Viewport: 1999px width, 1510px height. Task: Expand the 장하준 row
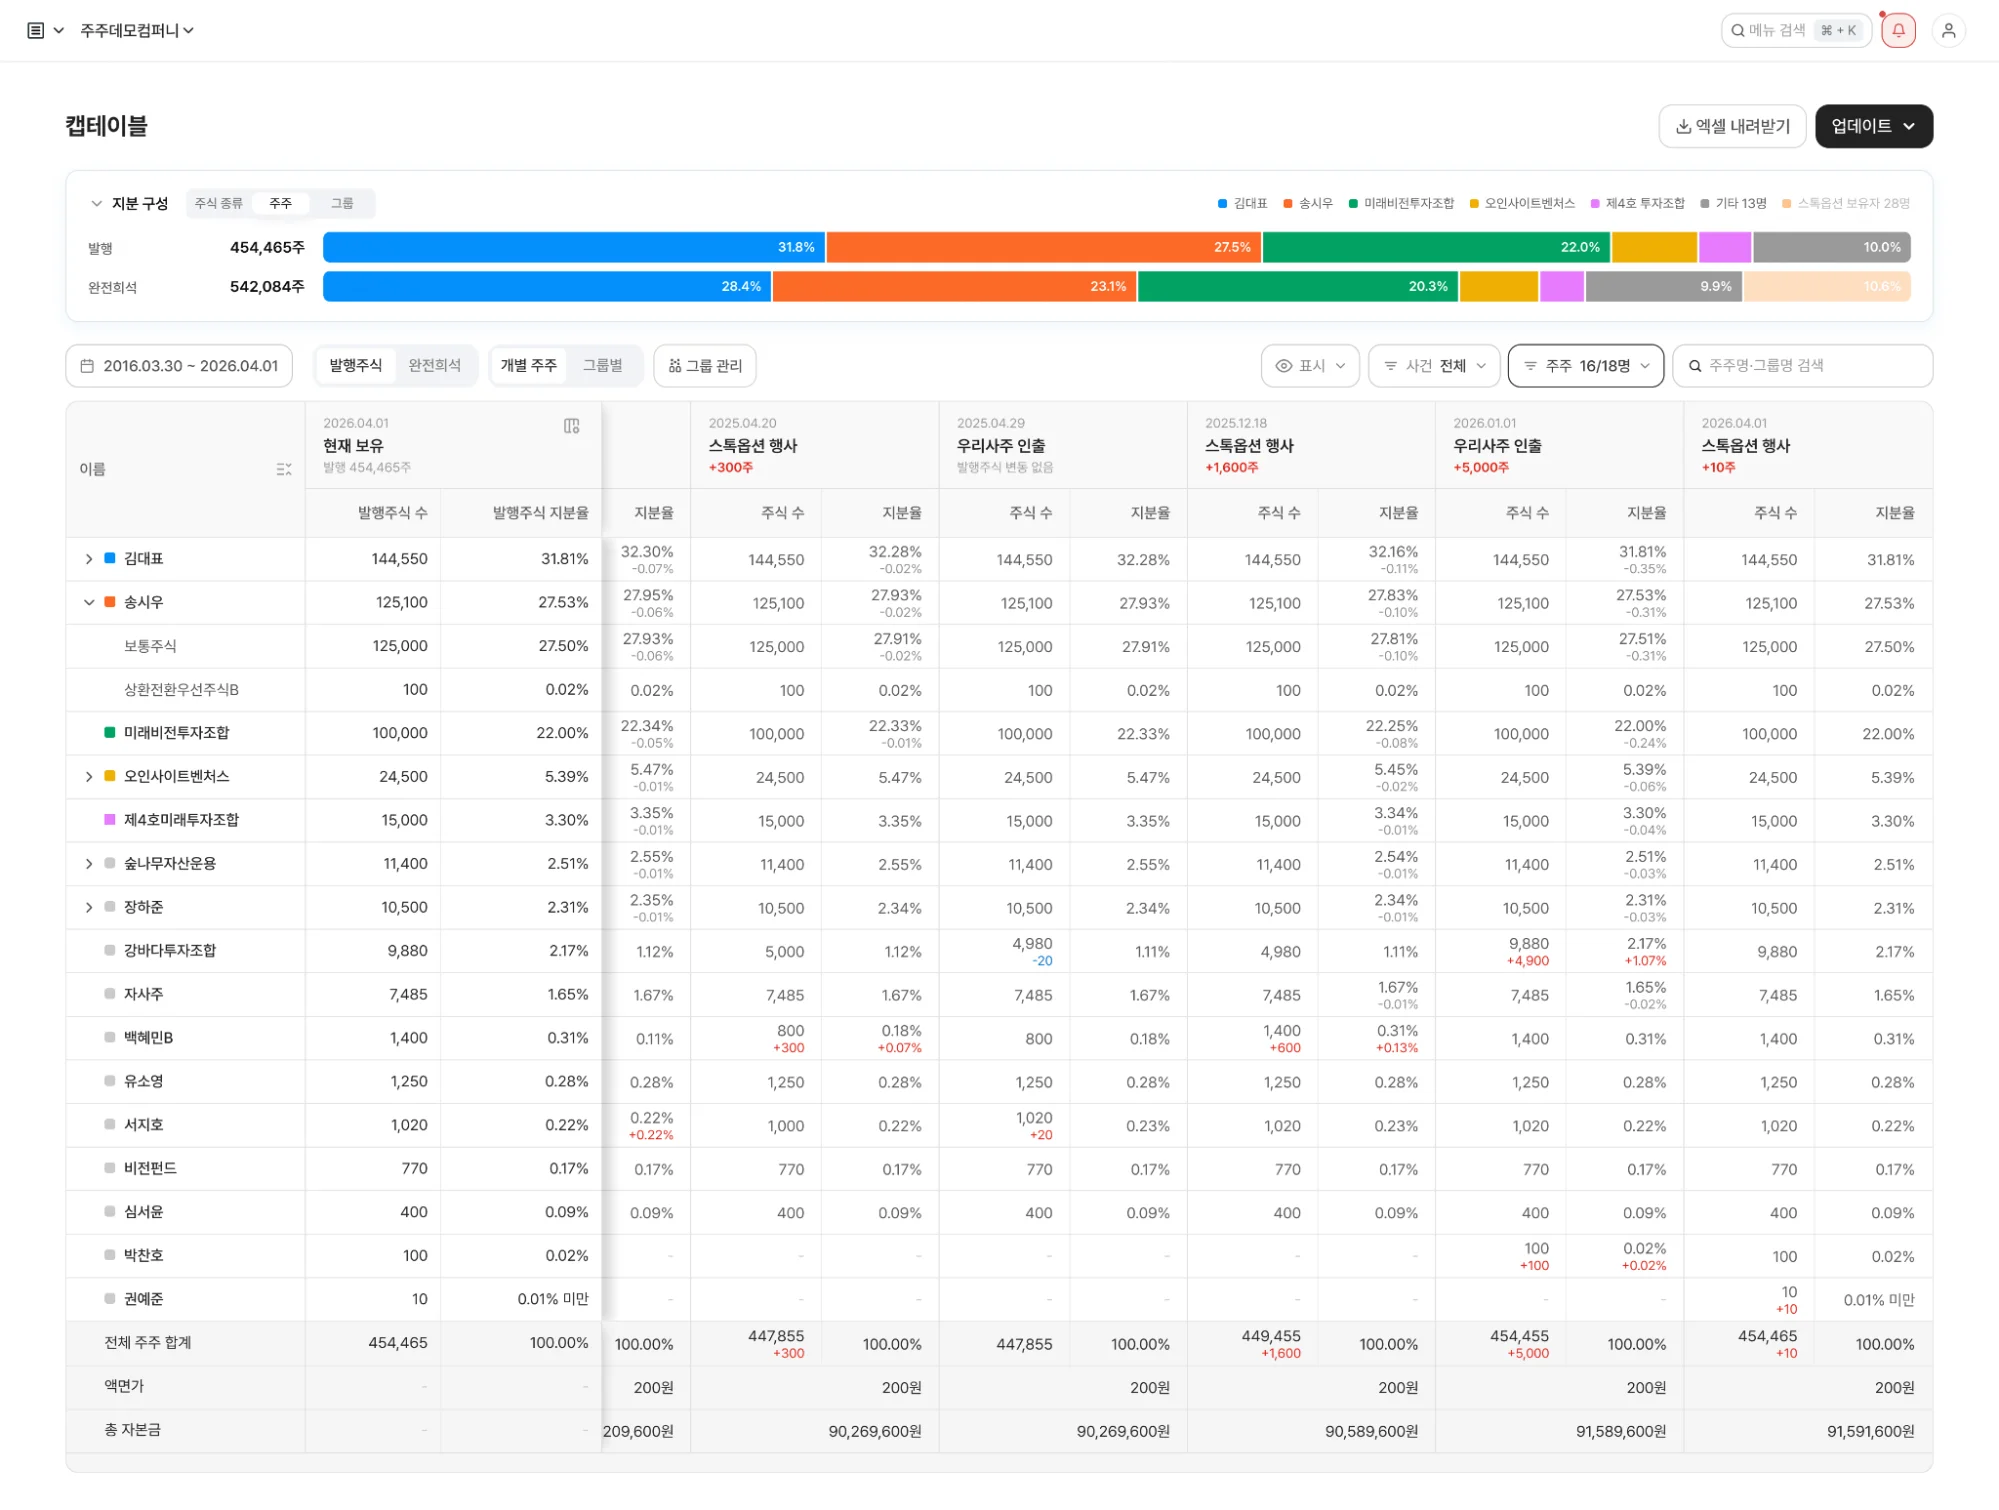click(89, 908)
